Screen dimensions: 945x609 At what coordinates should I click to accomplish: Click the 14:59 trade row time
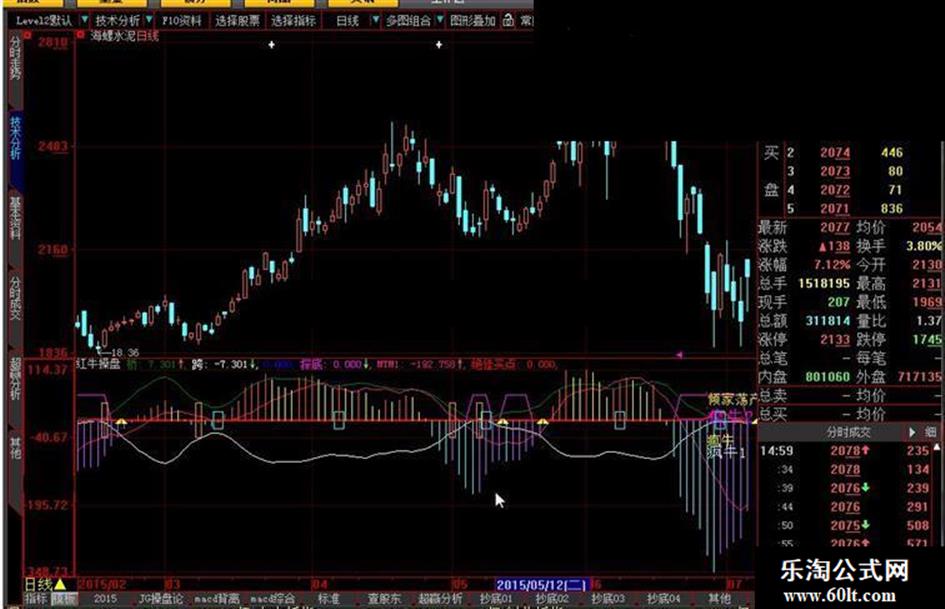pyautogui.click(x=776, y=450)
